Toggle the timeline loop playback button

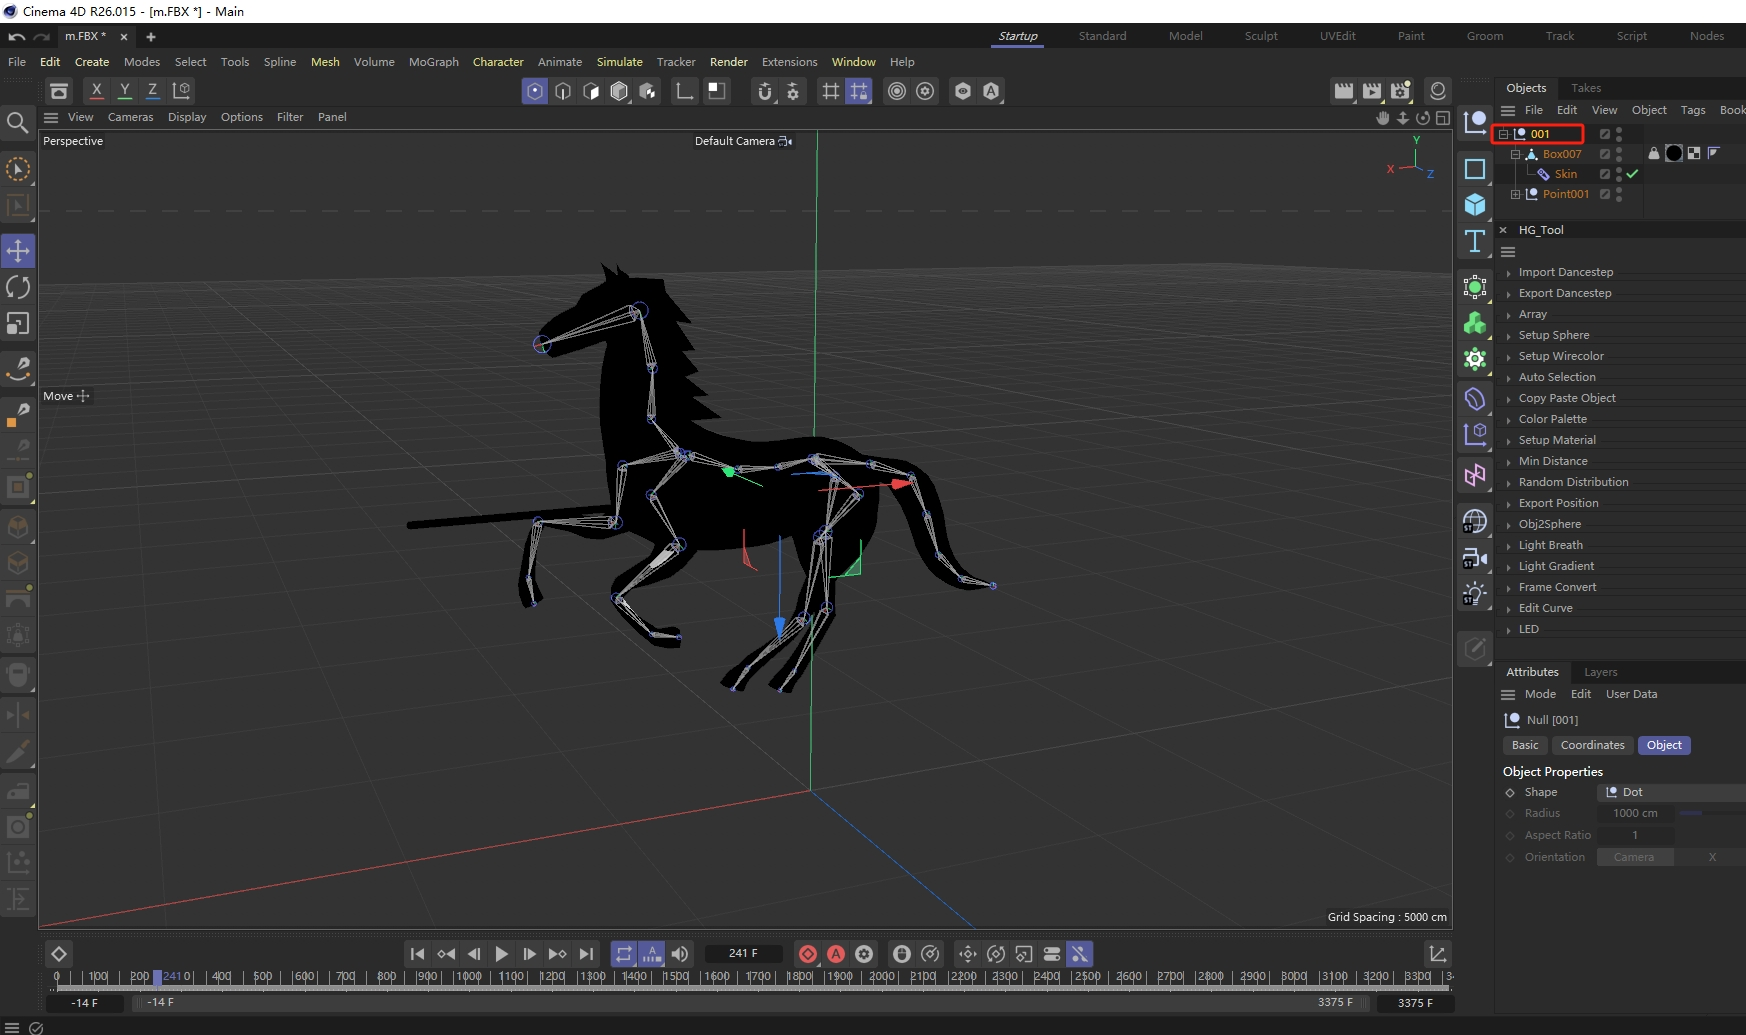624,954
